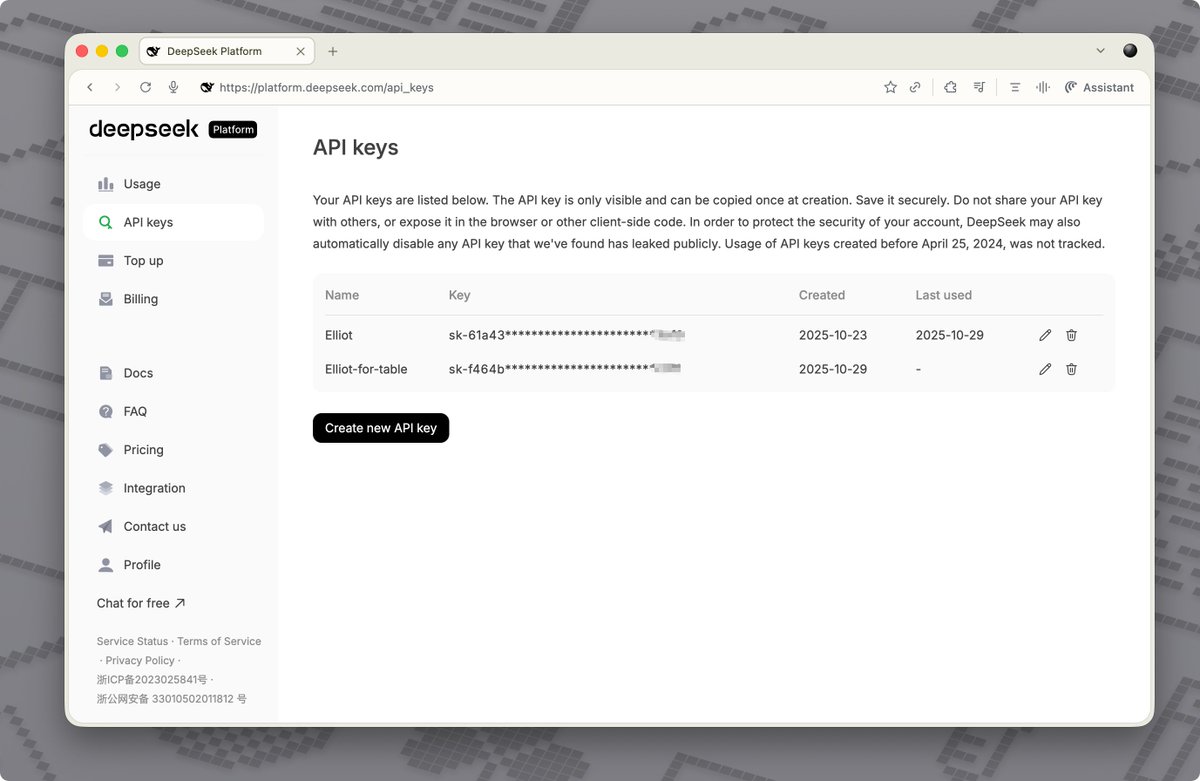Open Top up in the sidebar
This screenshot has height=781, width=1200.
[x=173, y=261]
